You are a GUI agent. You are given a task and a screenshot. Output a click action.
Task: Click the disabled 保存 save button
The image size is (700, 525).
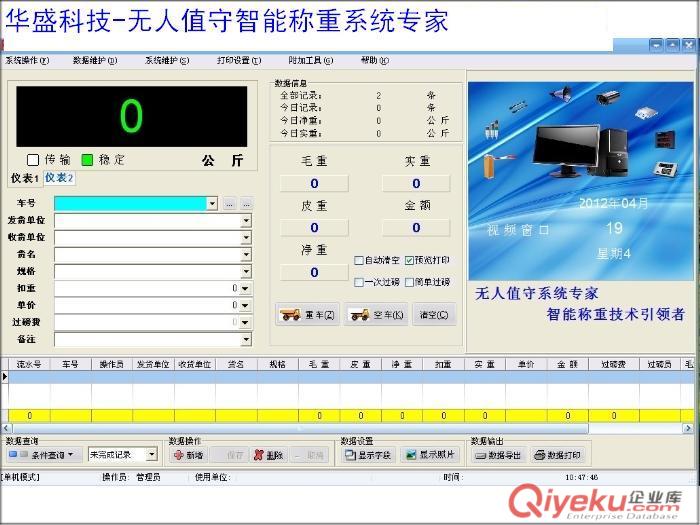point(229,455)
